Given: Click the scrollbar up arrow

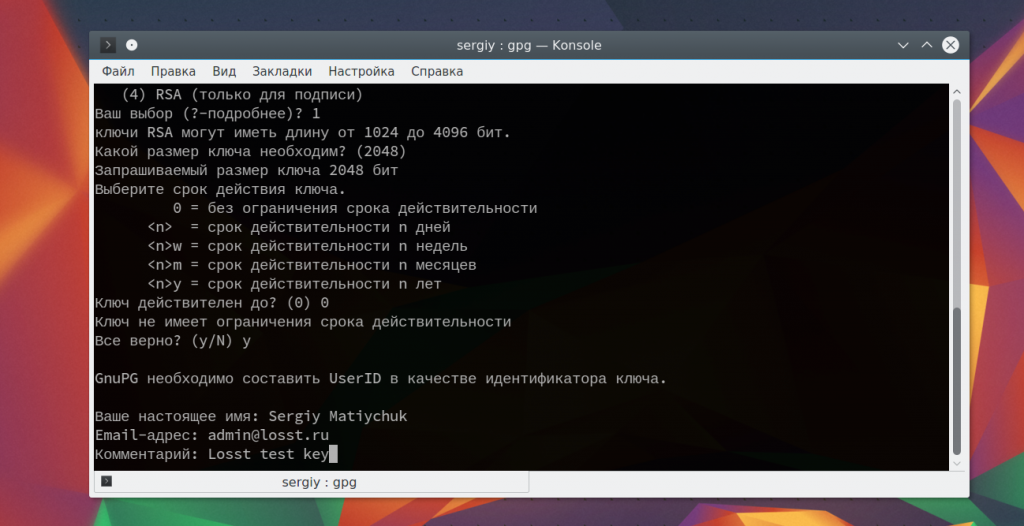Looking at the screenshot, I should click(x=957, y=92).
